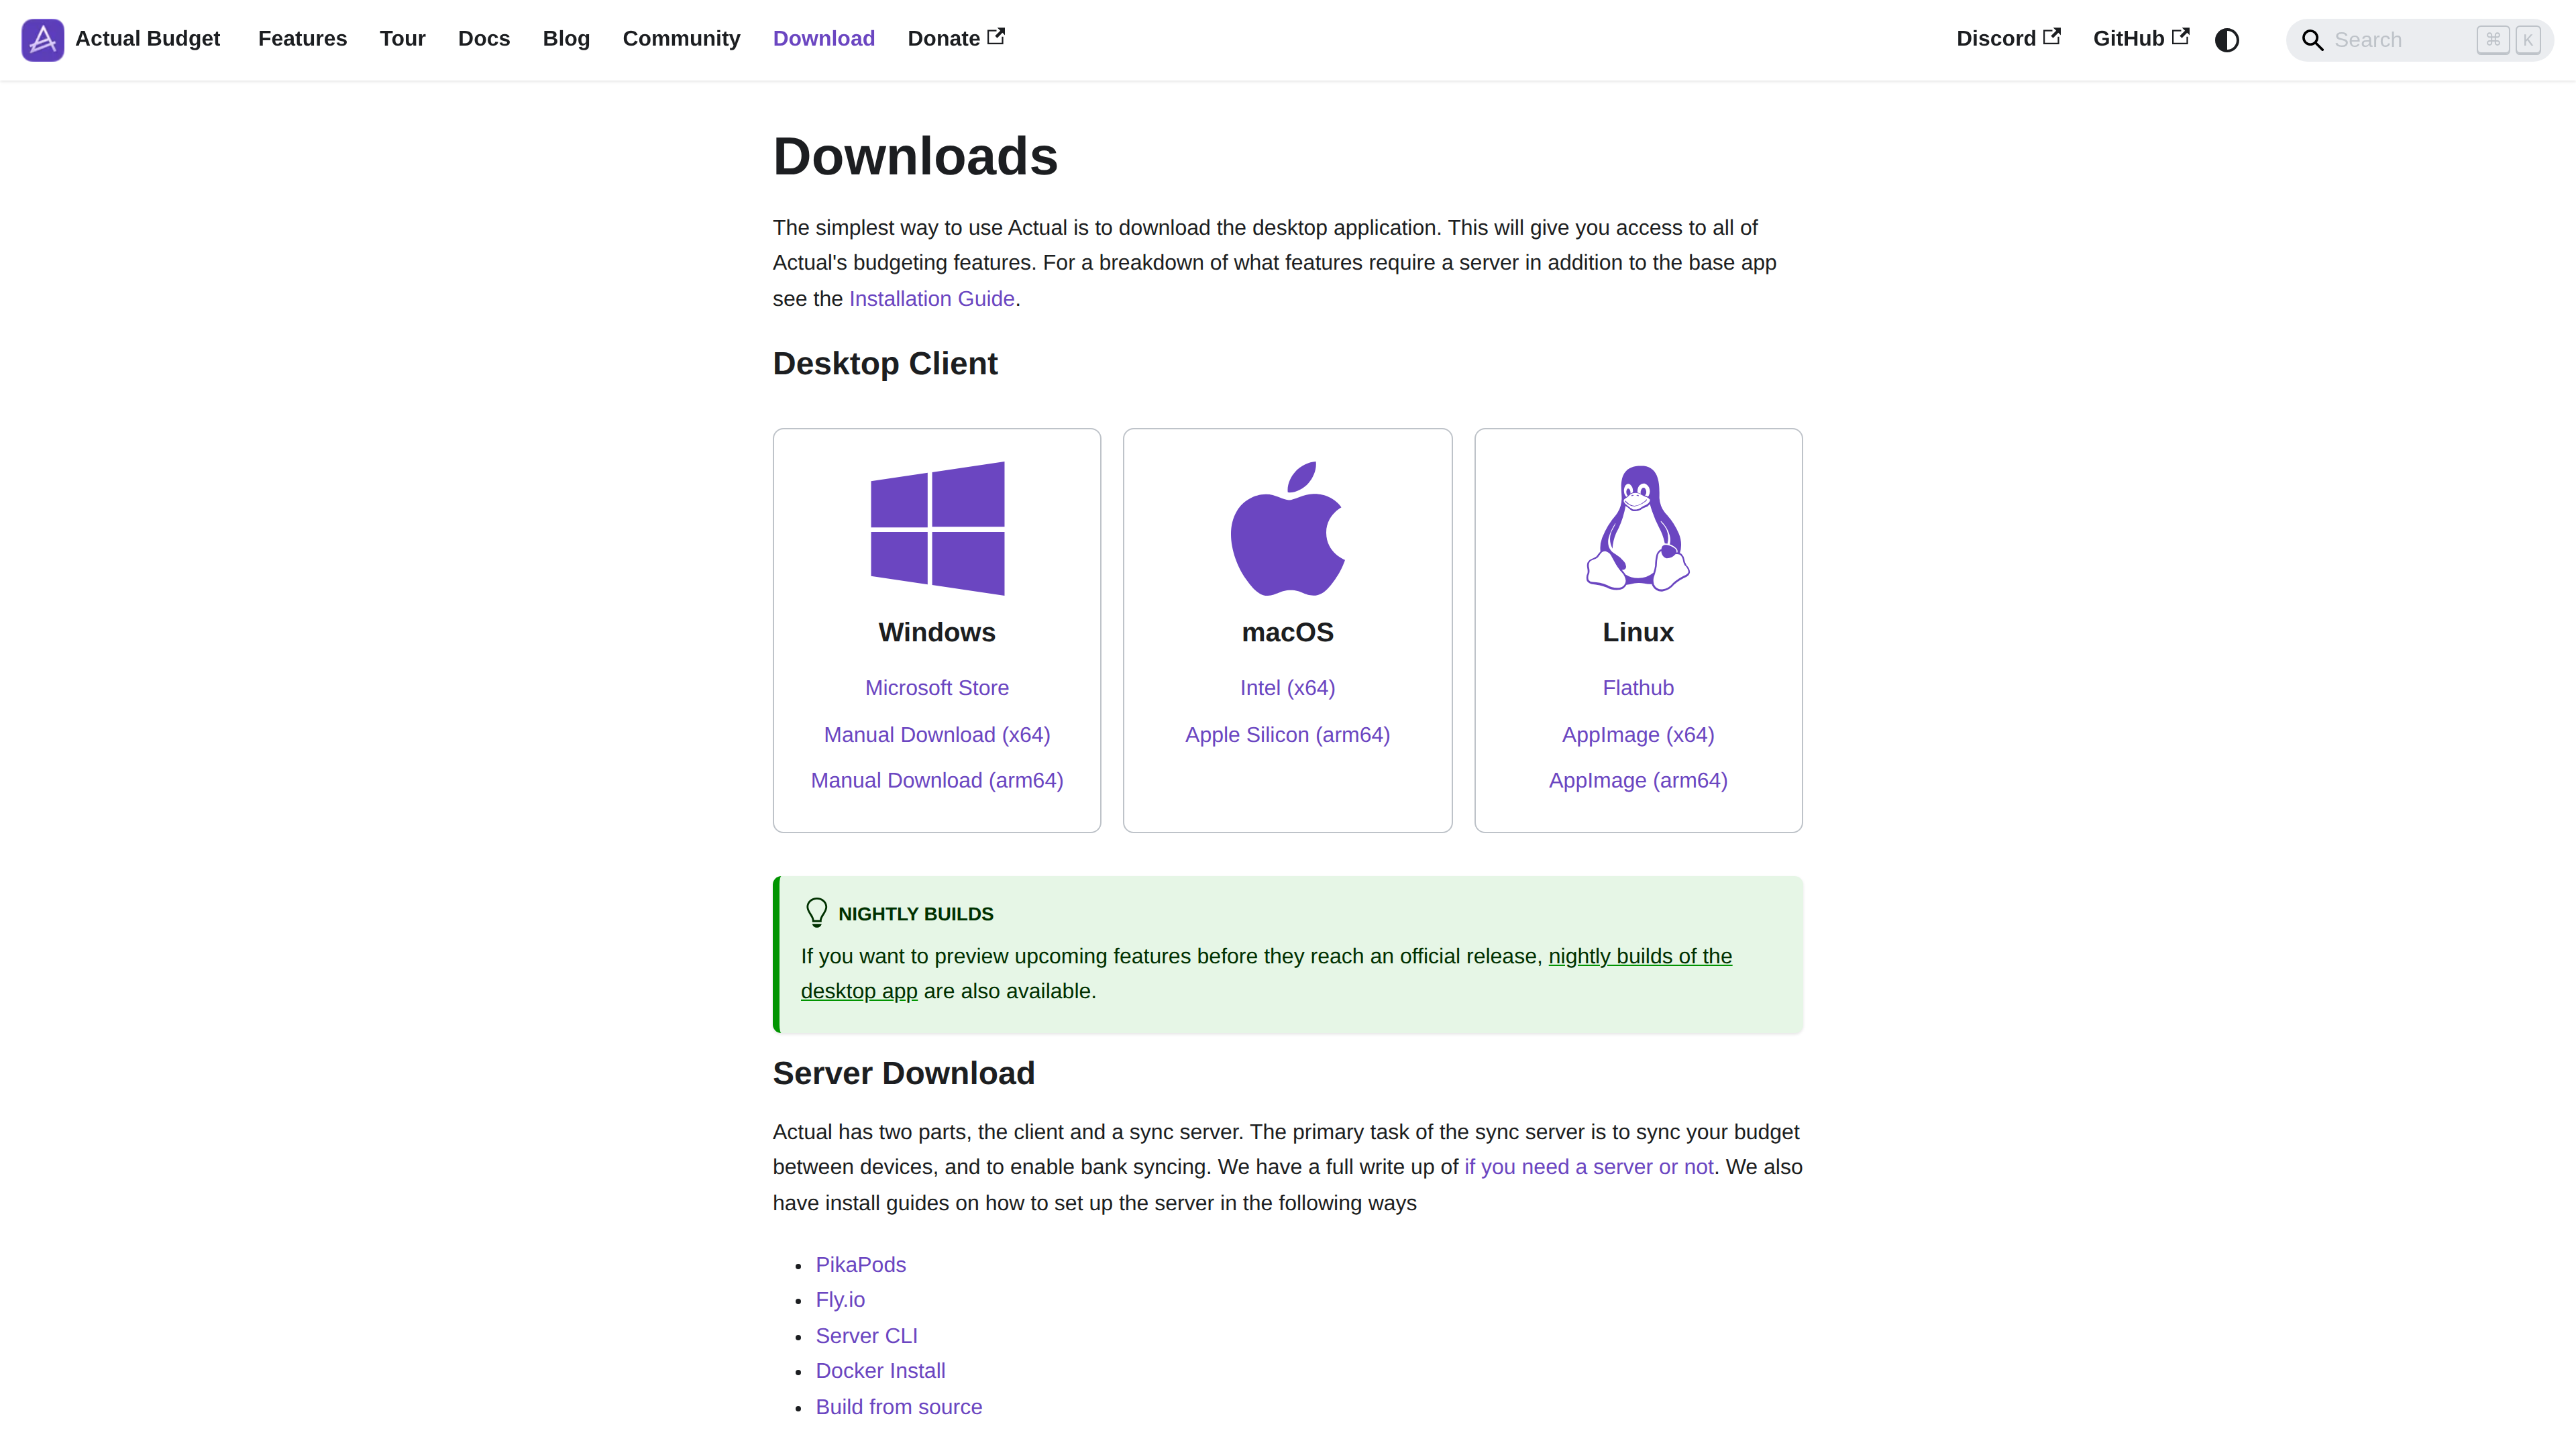2576x1449 pixels.
Task: Open the Tour page
Action: tap(402, 38)
